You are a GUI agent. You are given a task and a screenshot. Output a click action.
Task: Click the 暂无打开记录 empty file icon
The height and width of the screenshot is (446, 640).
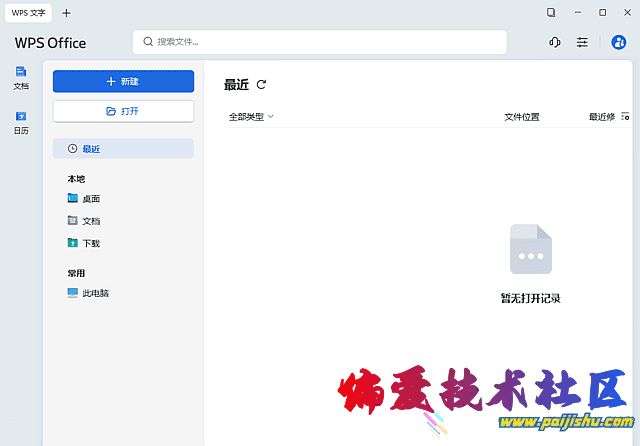(531, 249)
